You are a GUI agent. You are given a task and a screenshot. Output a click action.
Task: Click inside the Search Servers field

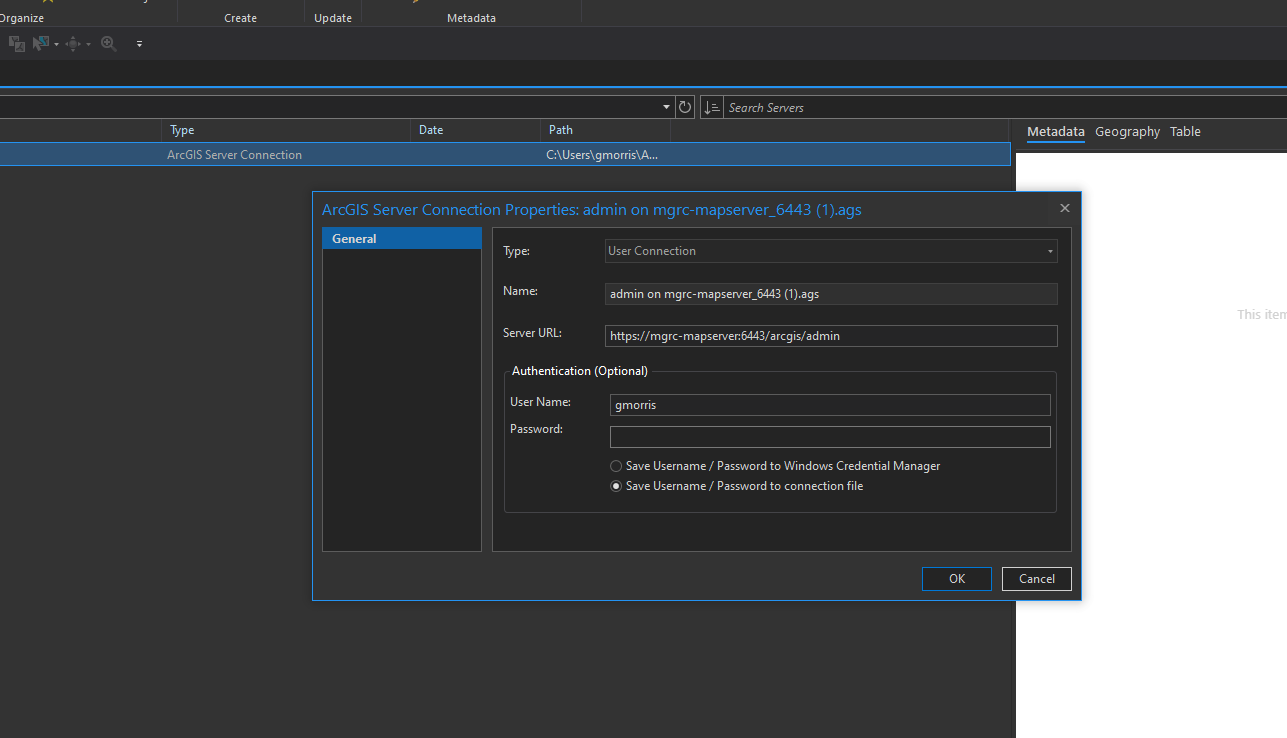click(x=800, y=107)
